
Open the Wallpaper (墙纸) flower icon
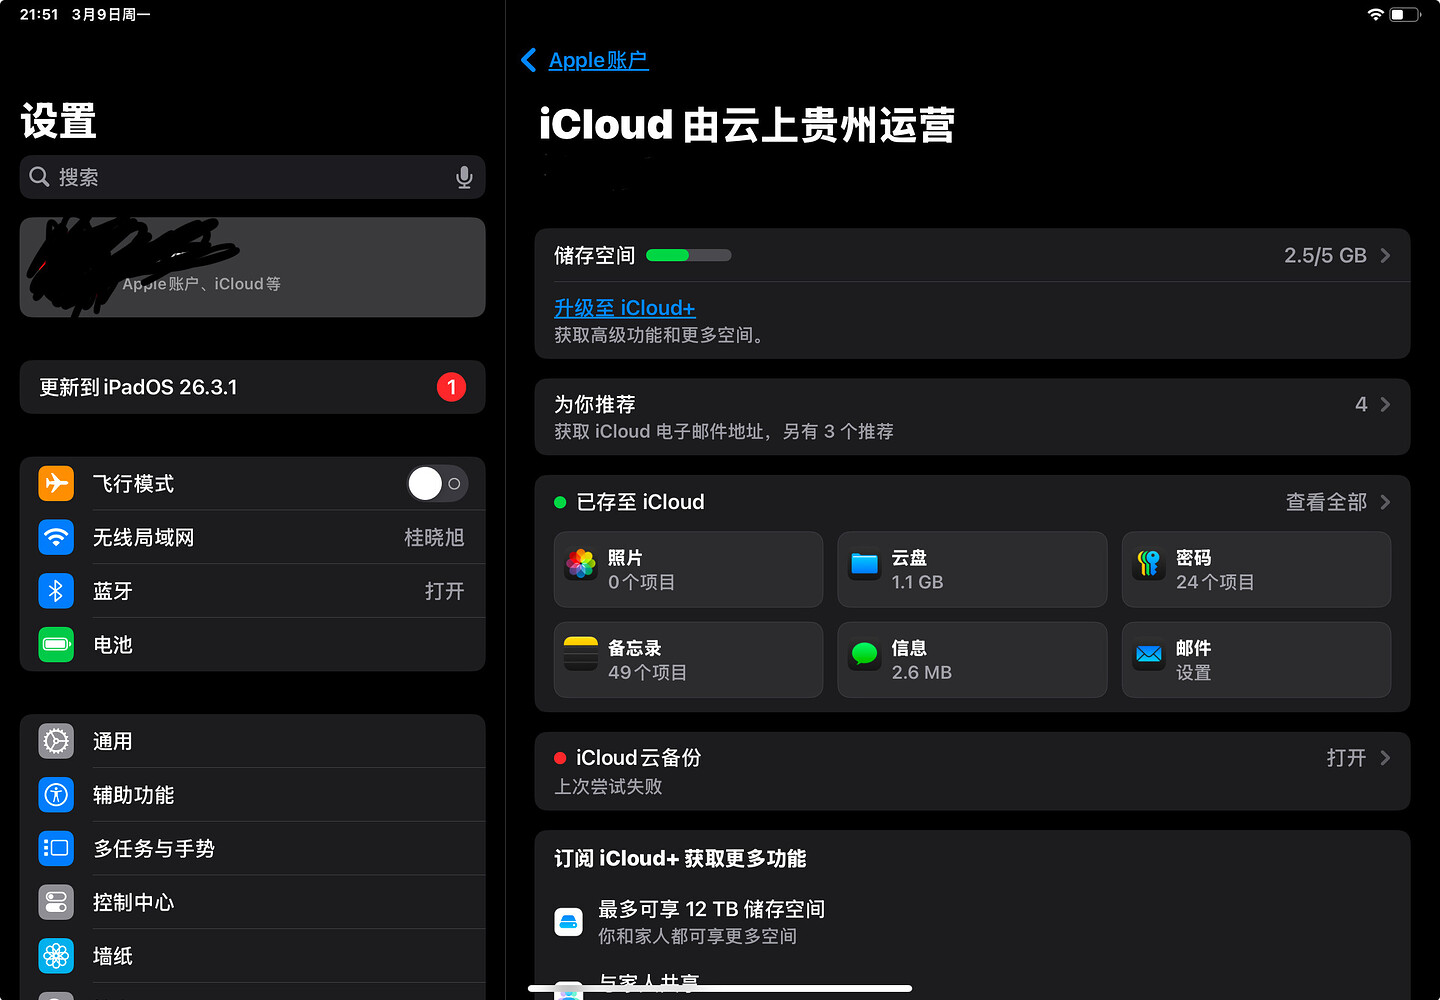56,956
